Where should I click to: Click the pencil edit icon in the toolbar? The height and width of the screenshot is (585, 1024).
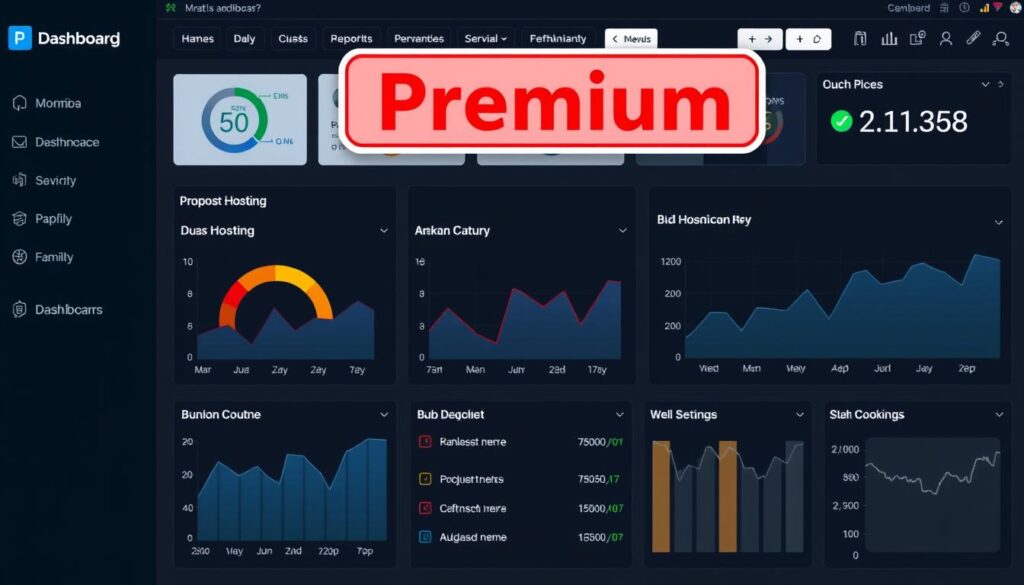971,38
